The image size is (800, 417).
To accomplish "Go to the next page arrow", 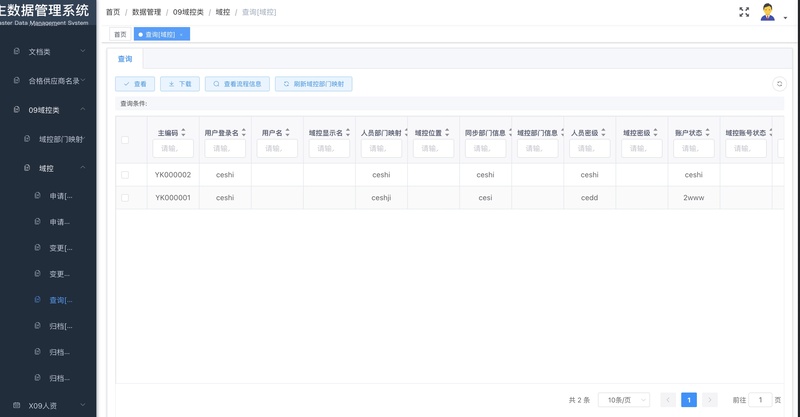I will 709,400.
